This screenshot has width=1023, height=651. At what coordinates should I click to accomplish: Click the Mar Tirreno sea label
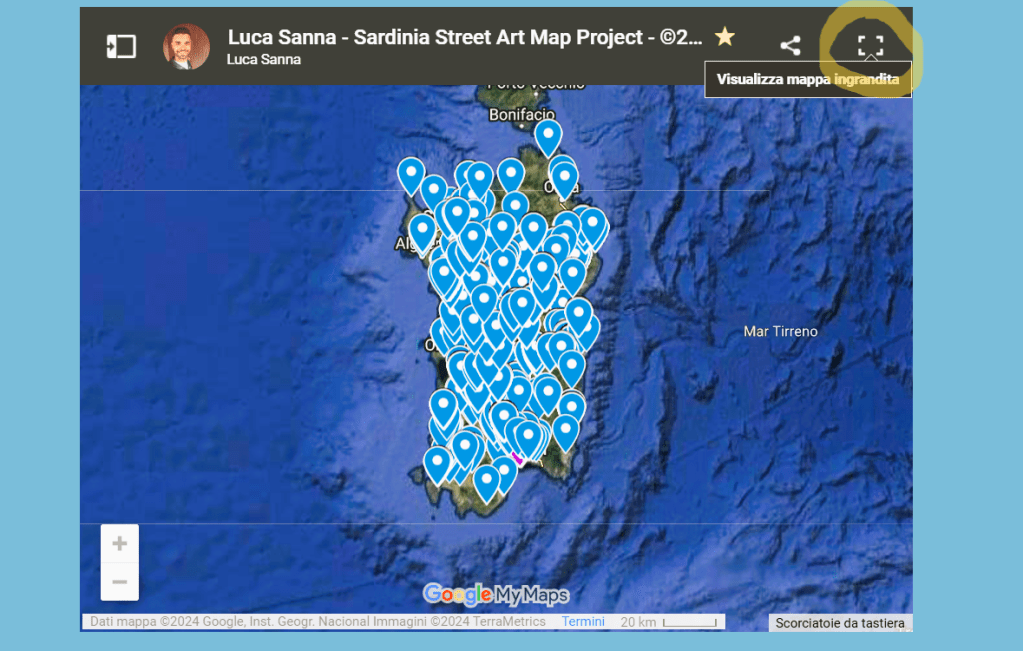pyautogui.click(x=781, y=331)
